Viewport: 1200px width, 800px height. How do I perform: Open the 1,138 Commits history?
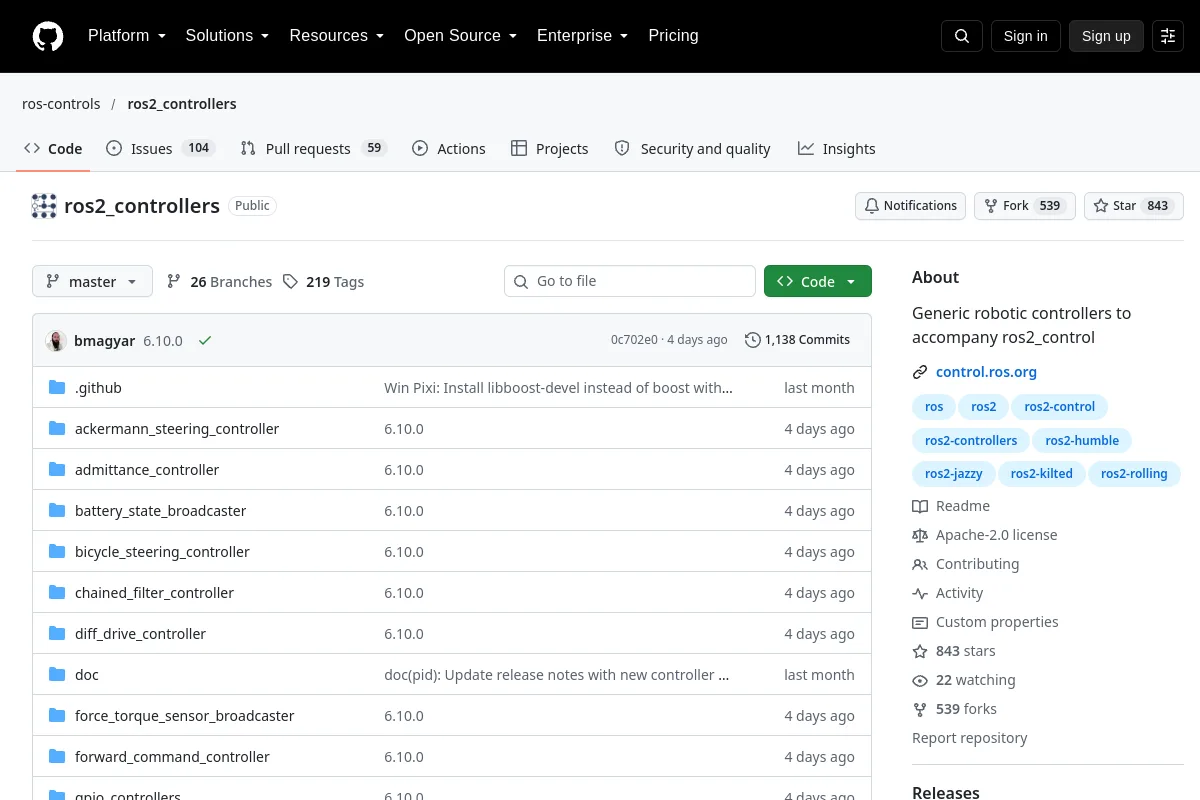coord(797,340)
